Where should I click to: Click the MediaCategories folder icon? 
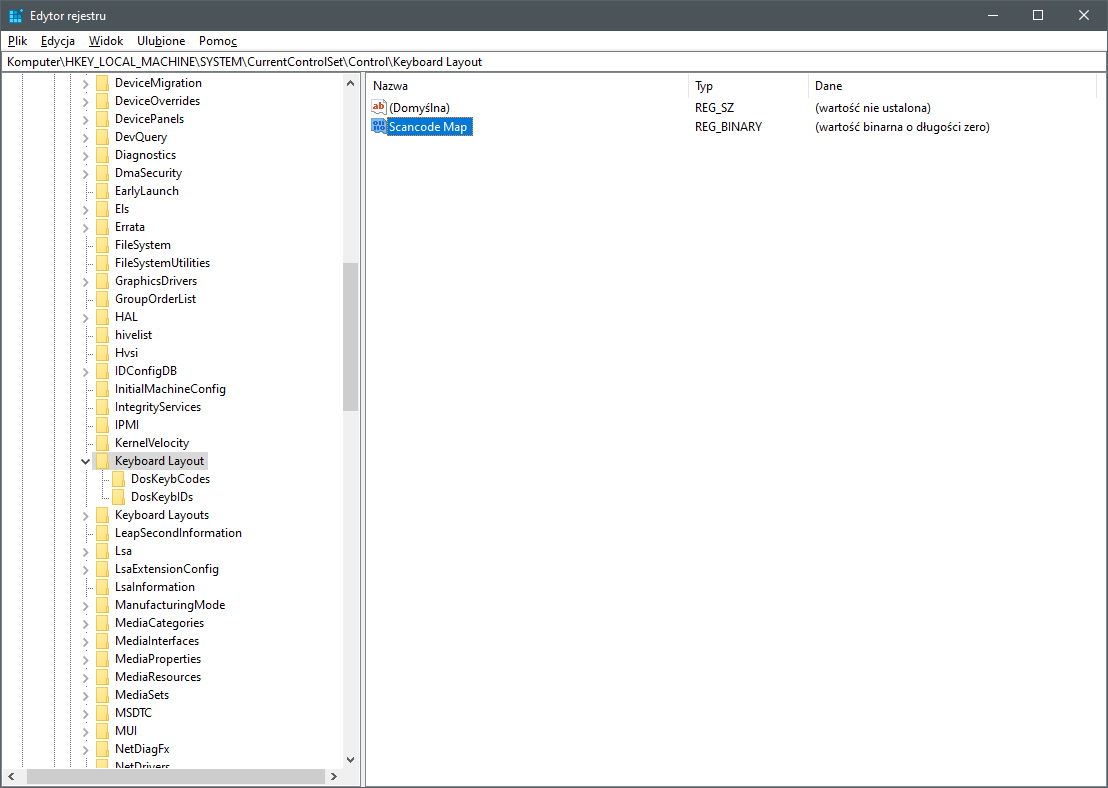[102, 623]
